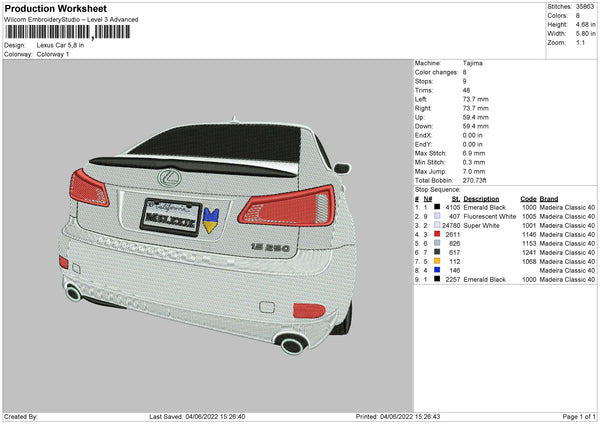Click the Max Stitch value '6.9 mm'
The image size is (600, 424).
pos(474,153)
